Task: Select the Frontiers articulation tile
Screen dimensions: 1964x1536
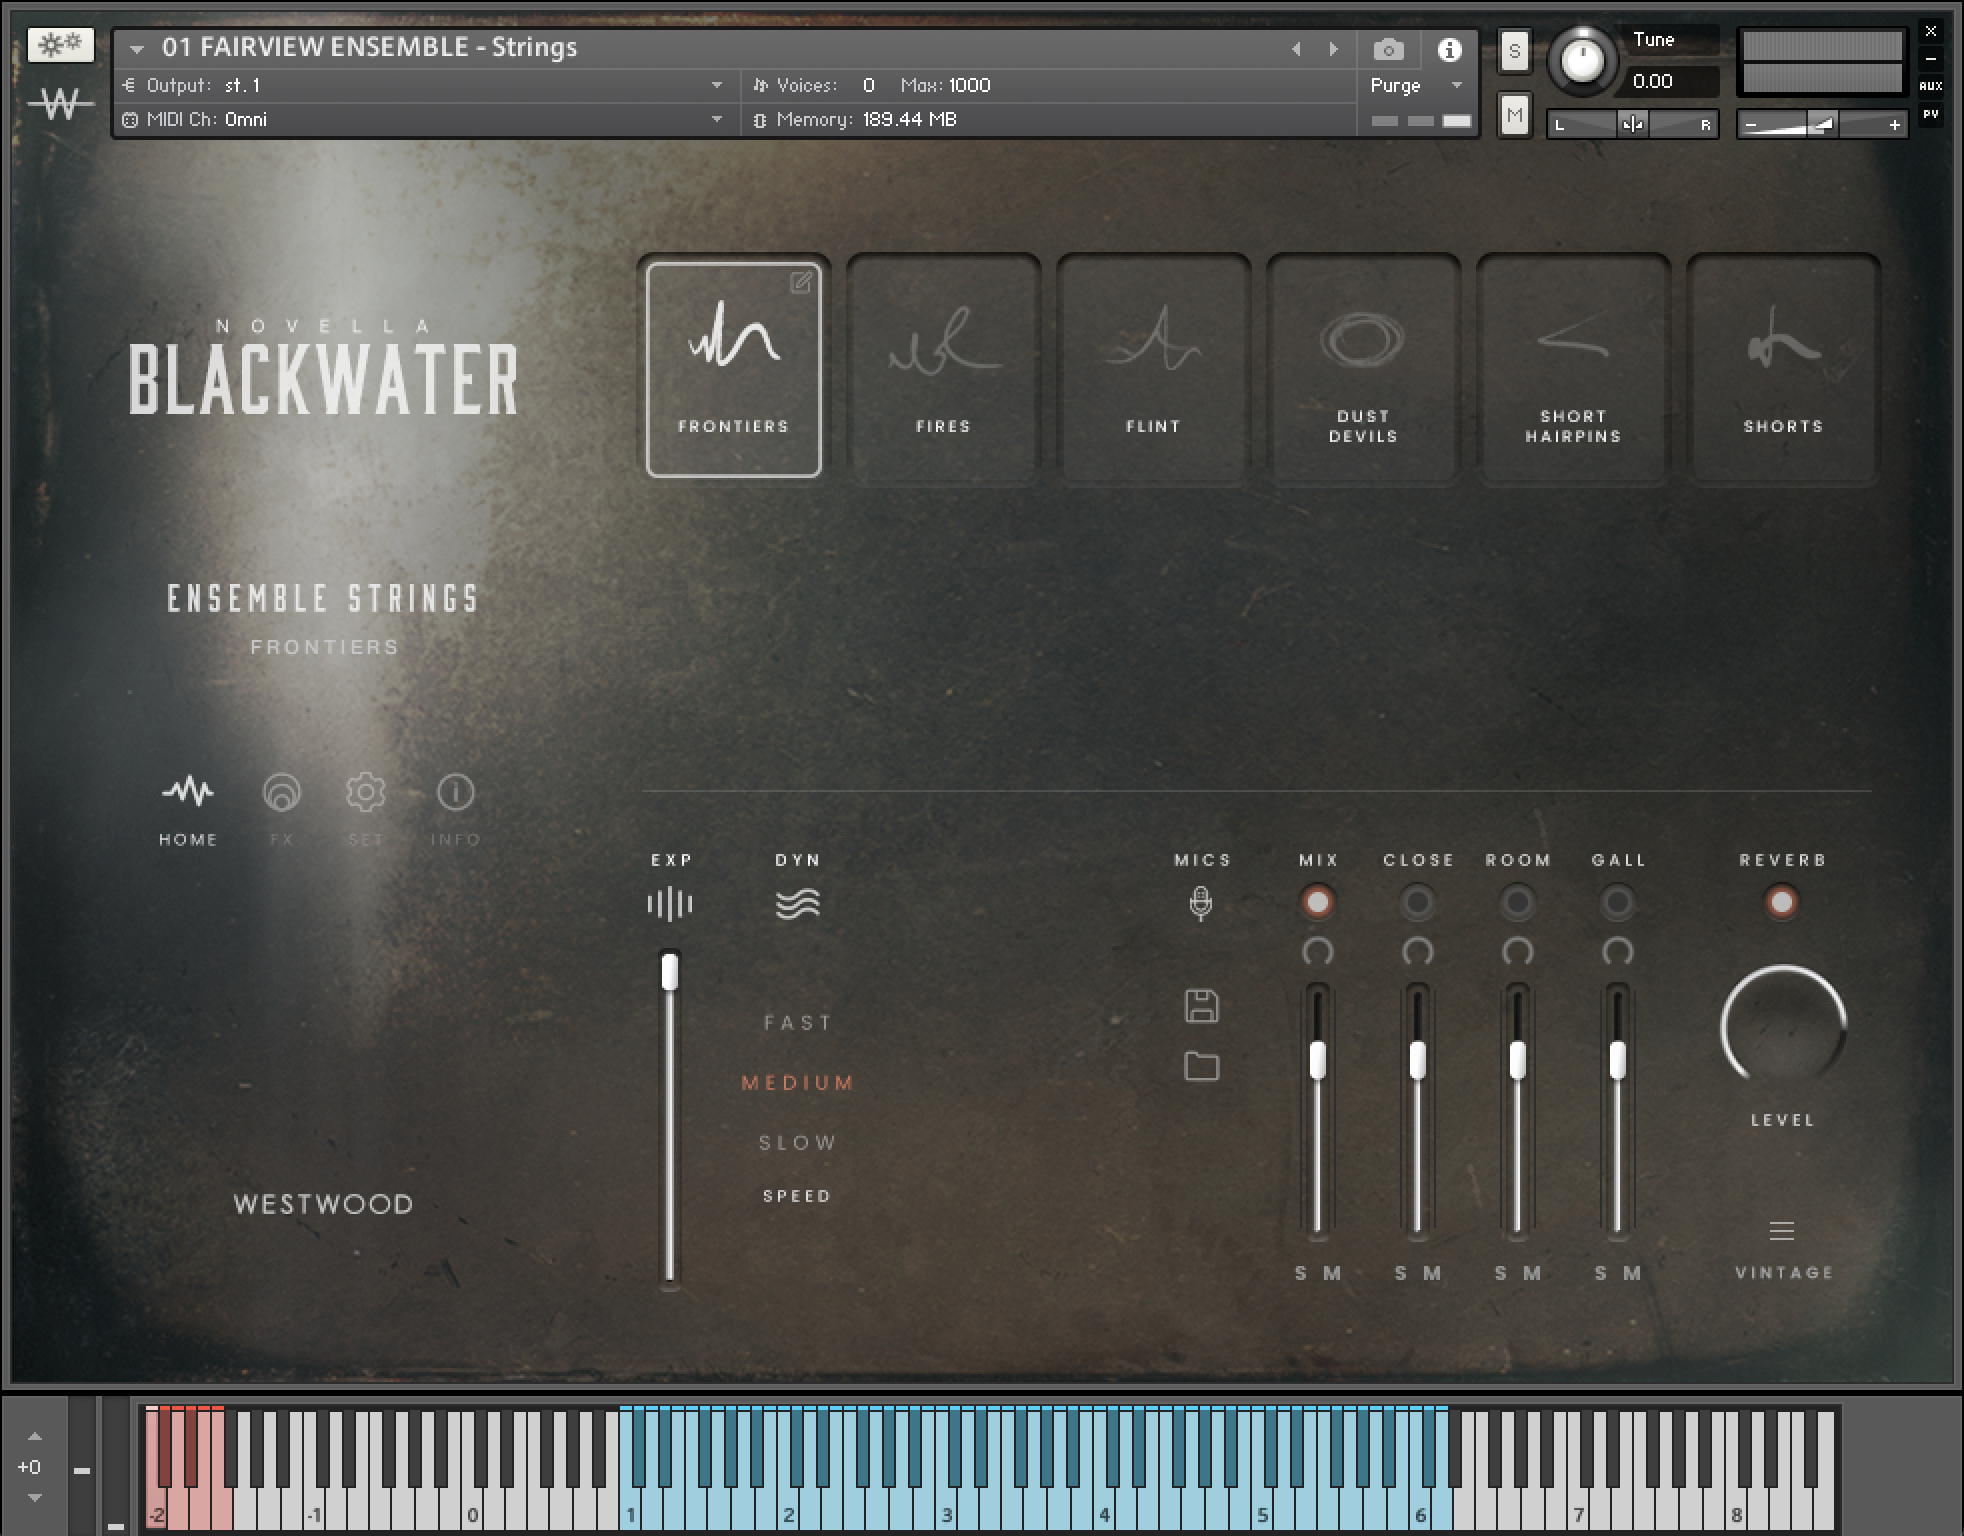Action: (x=733, y=369)
